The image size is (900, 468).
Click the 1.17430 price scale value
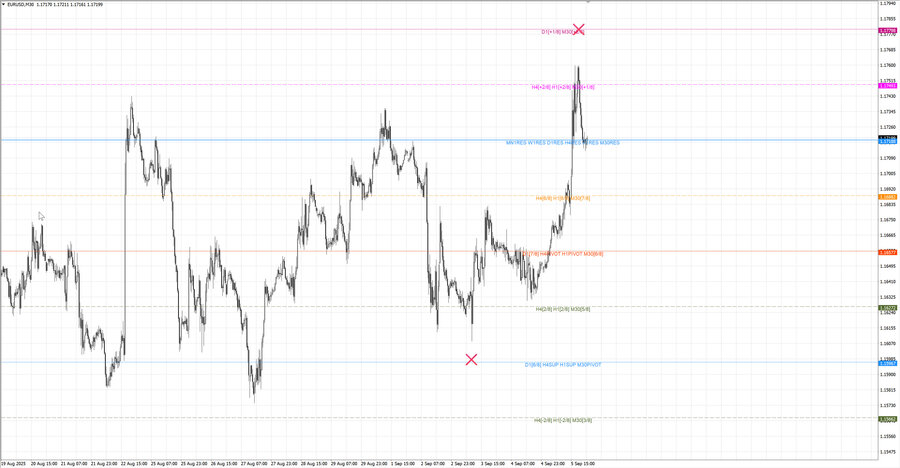pos(887,96)
